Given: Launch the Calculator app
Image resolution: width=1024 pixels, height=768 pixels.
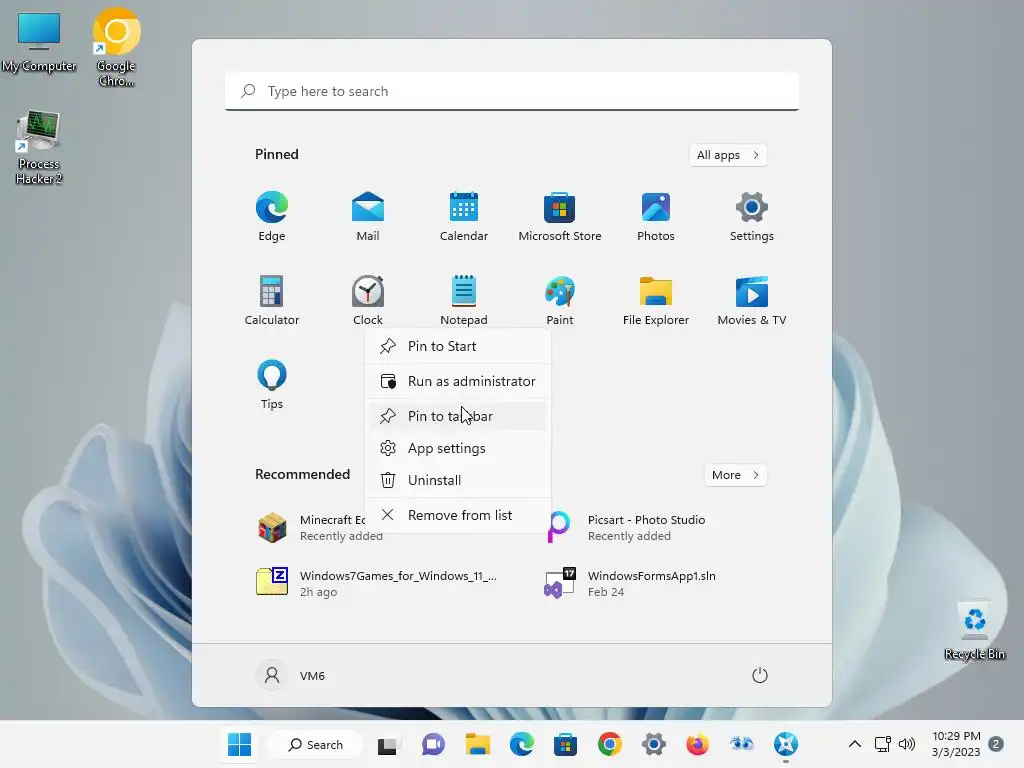Looking at the screenshot, I should 272,300.
